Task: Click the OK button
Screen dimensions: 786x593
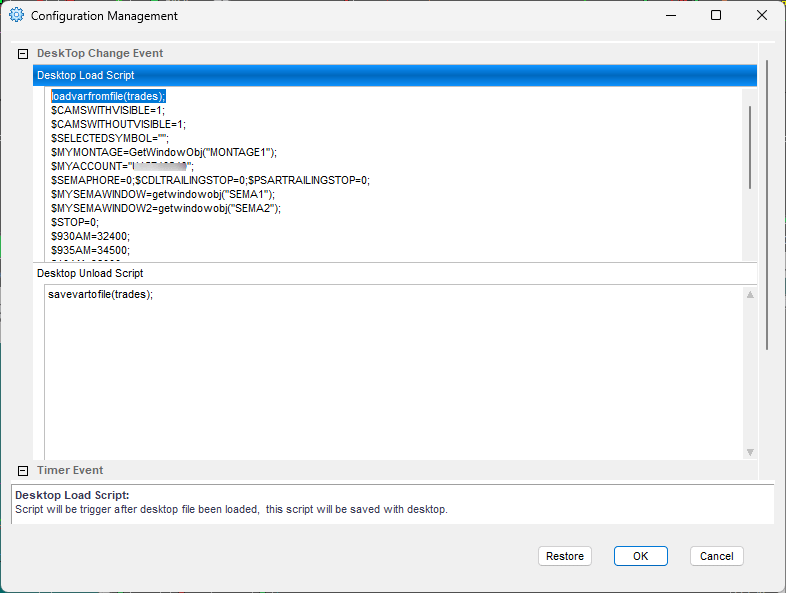Action: (x=641, y=556)
